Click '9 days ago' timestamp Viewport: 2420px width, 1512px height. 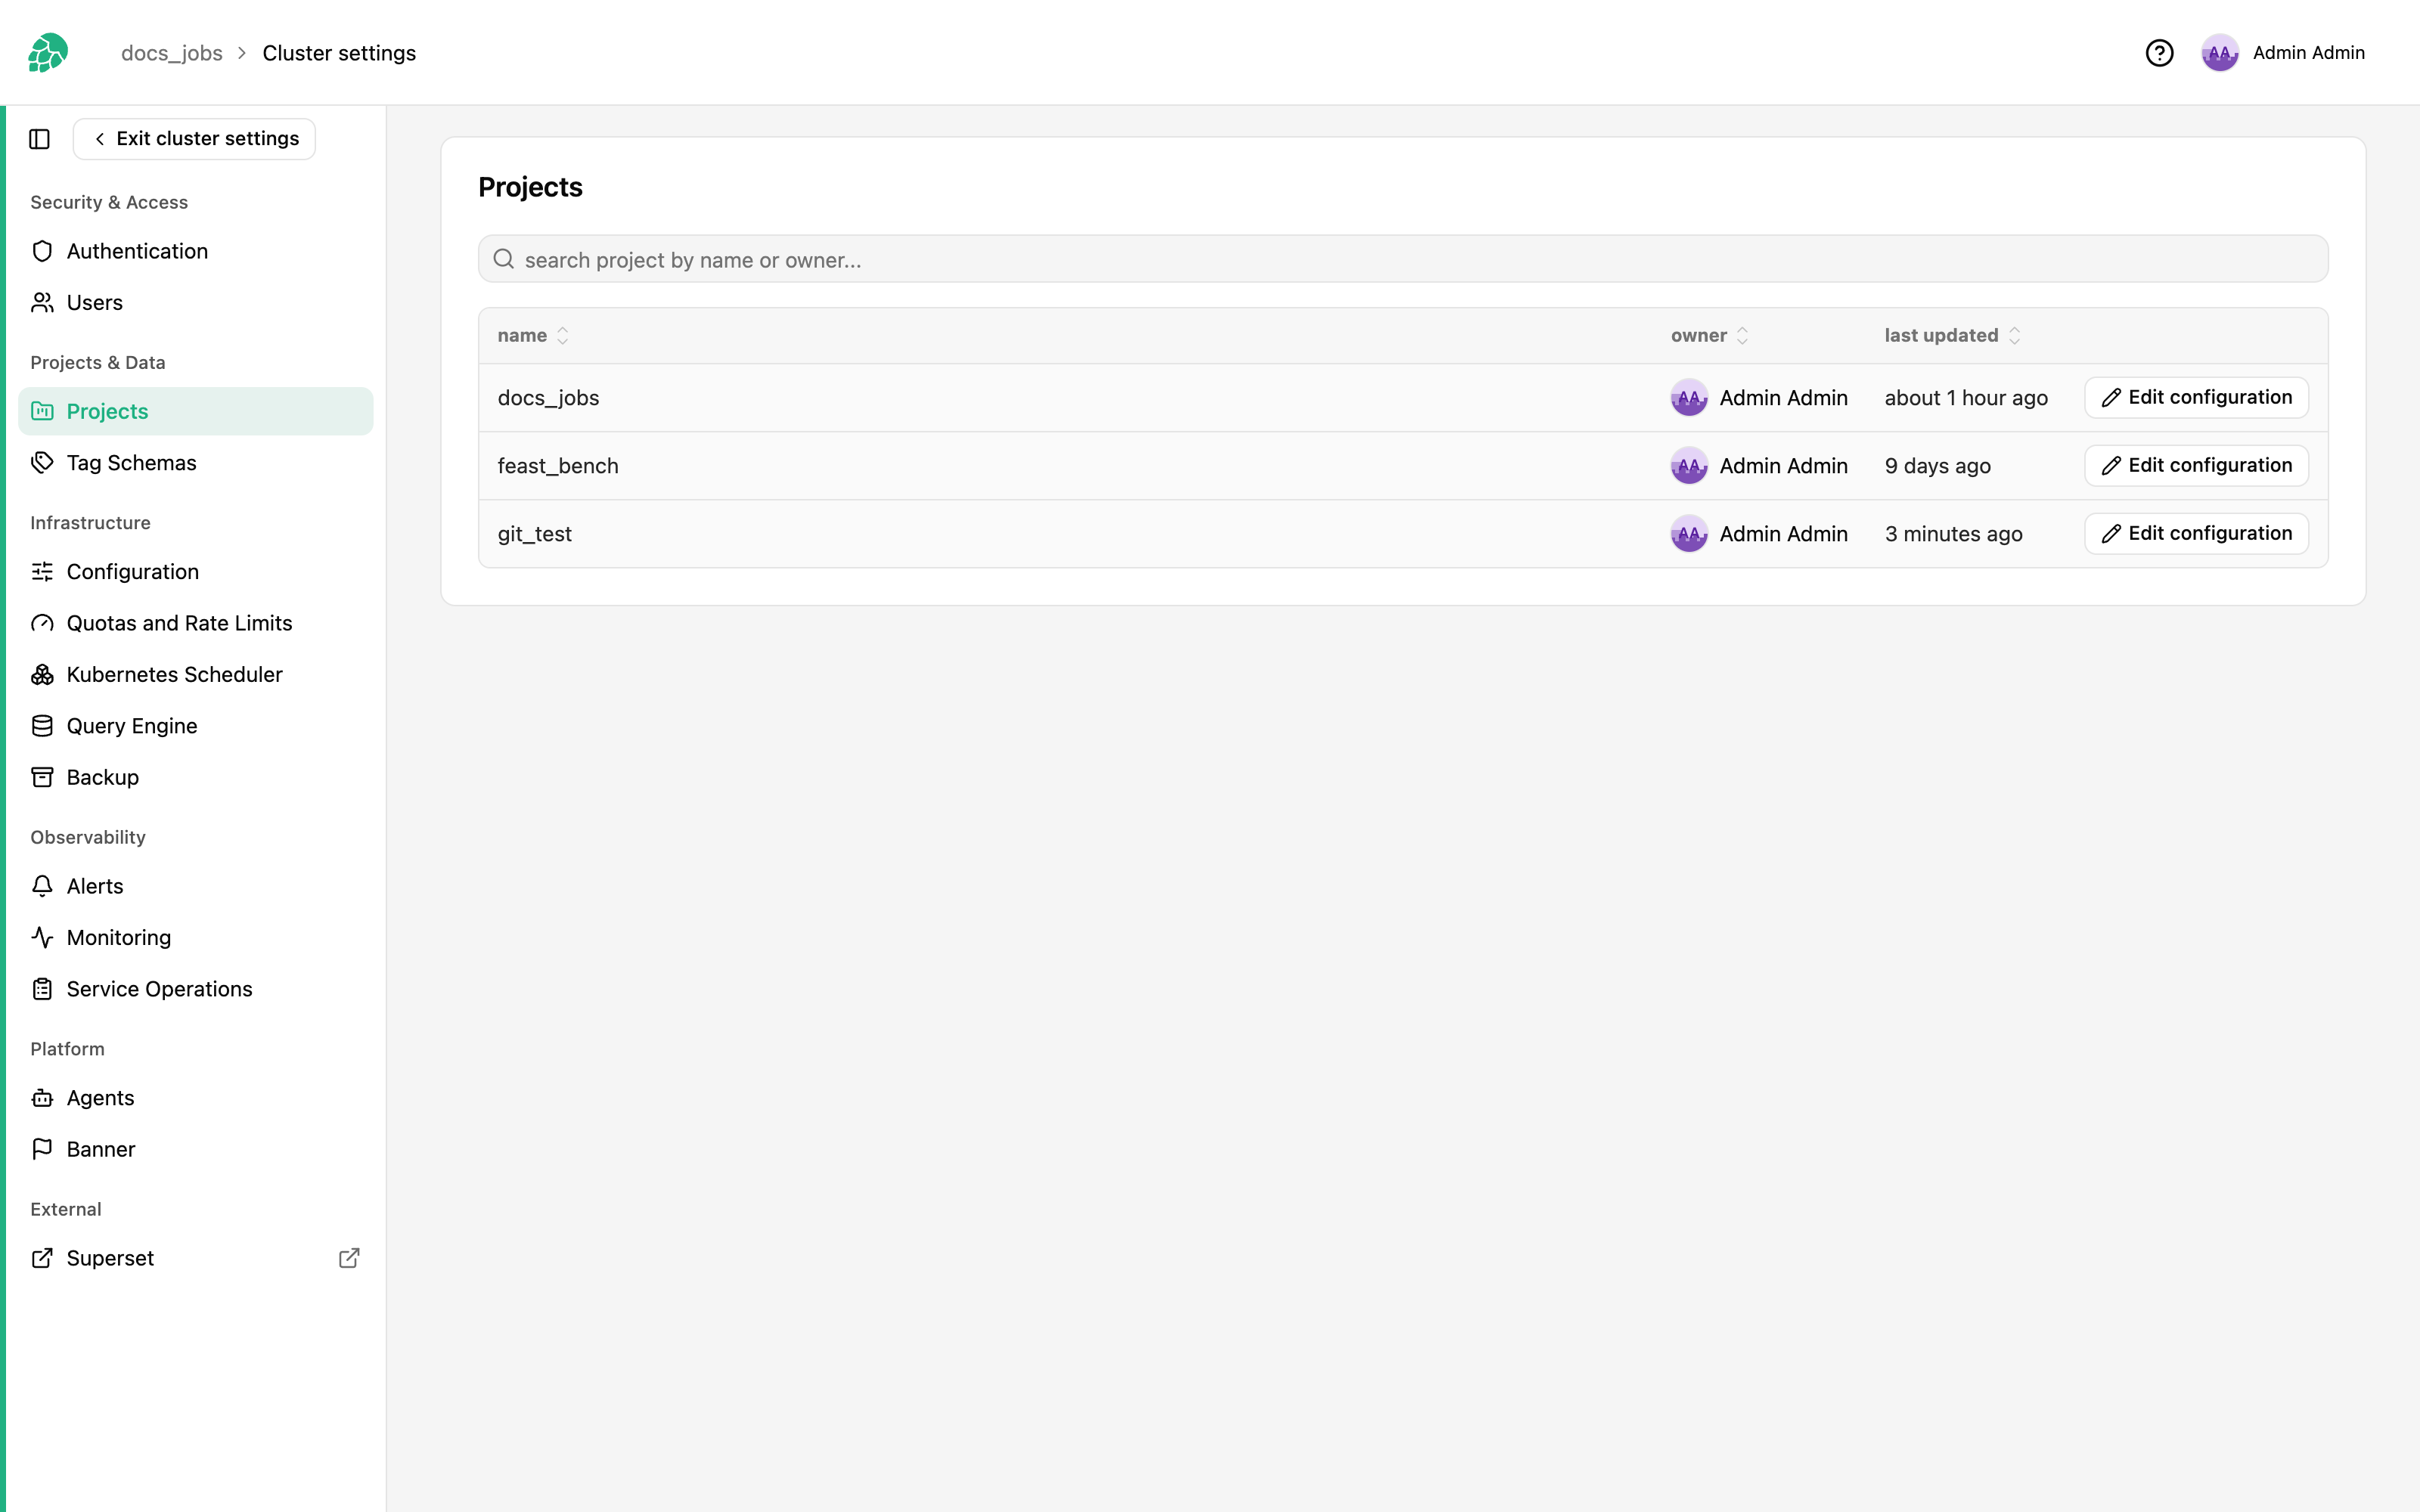tap(1937, 466)
